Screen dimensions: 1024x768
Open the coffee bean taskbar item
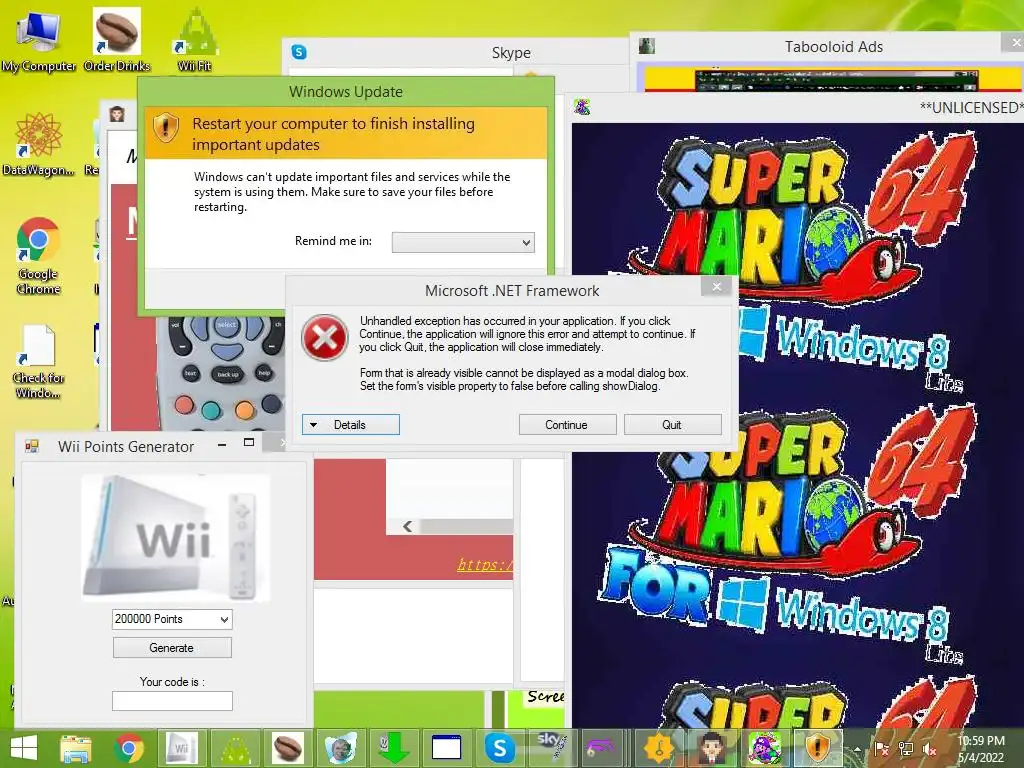287,748
